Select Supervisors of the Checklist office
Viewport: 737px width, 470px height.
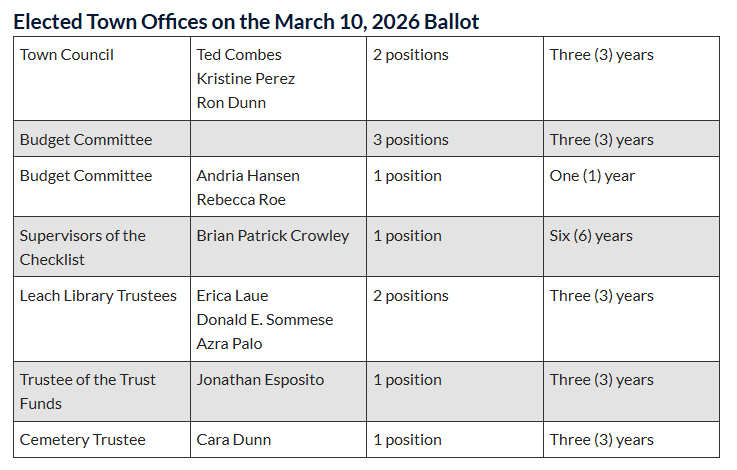coord(83,248)
